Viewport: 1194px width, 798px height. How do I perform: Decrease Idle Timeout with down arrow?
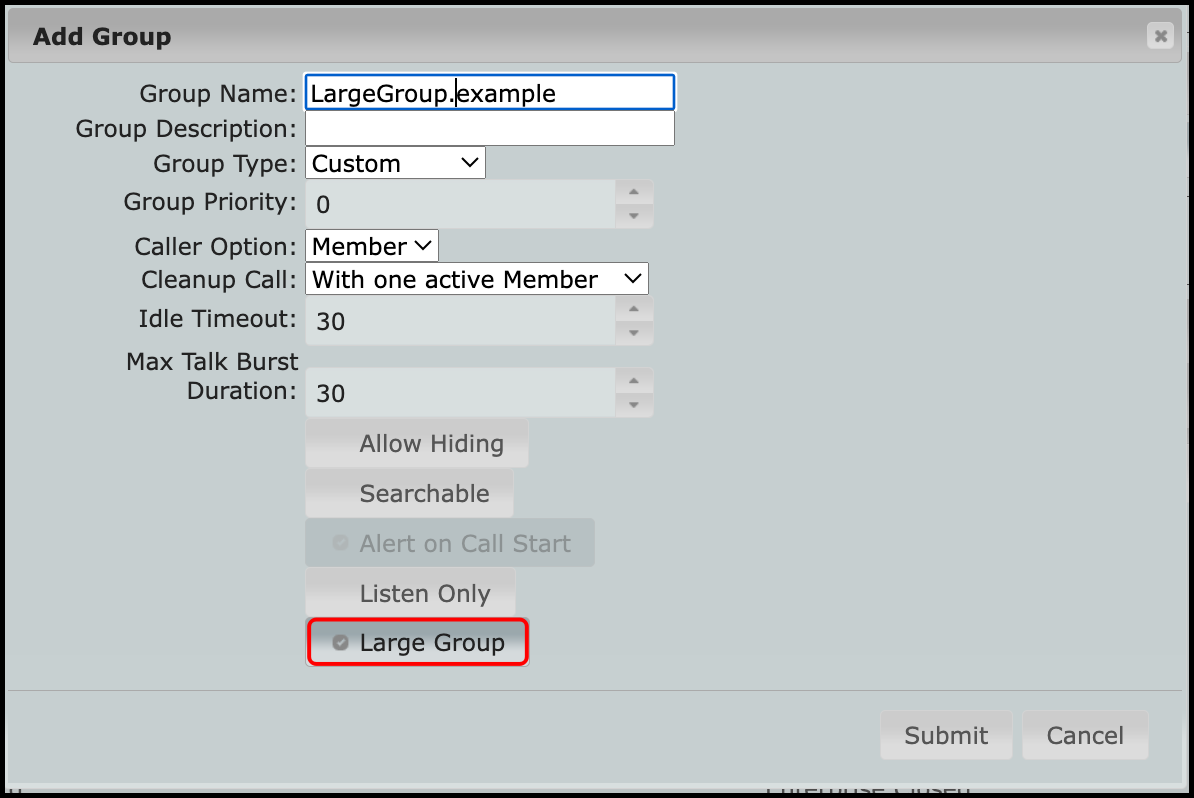click(x=633, y=332)
